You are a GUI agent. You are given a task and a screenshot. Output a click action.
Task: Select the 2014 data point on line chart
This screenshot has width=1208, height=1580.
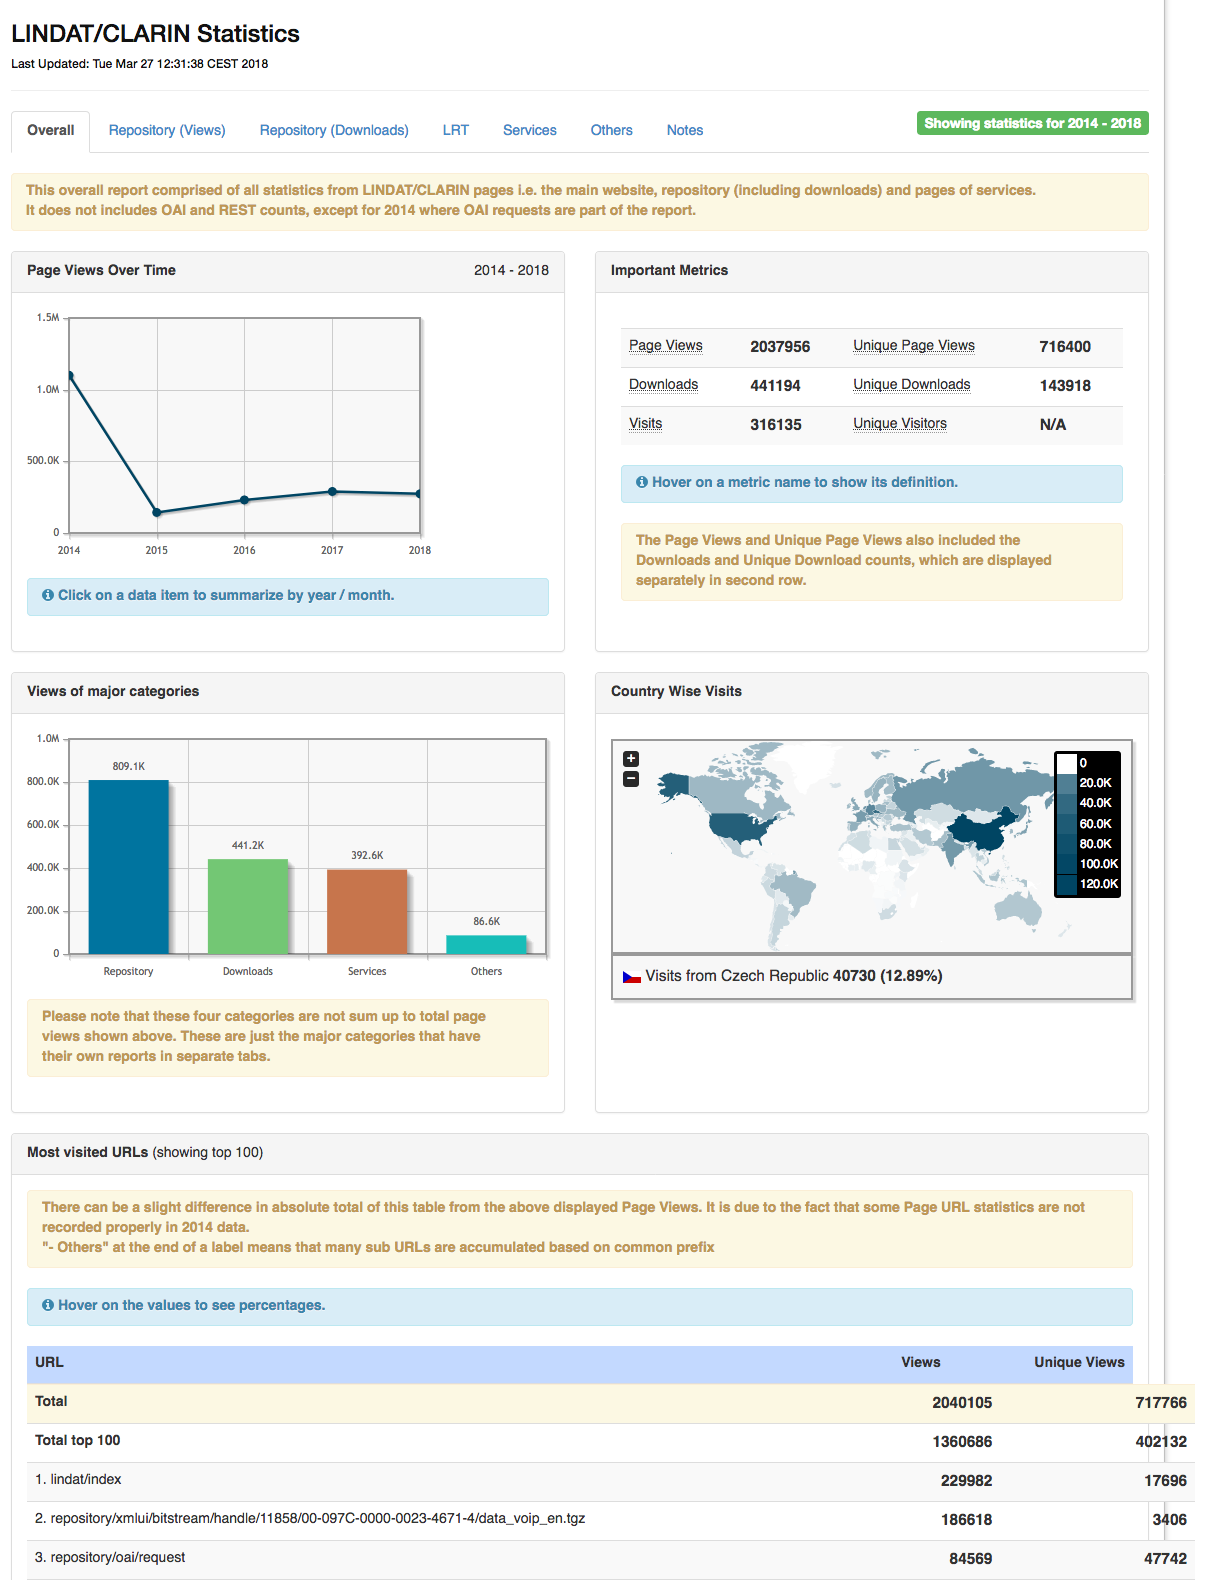click(69, 376)
